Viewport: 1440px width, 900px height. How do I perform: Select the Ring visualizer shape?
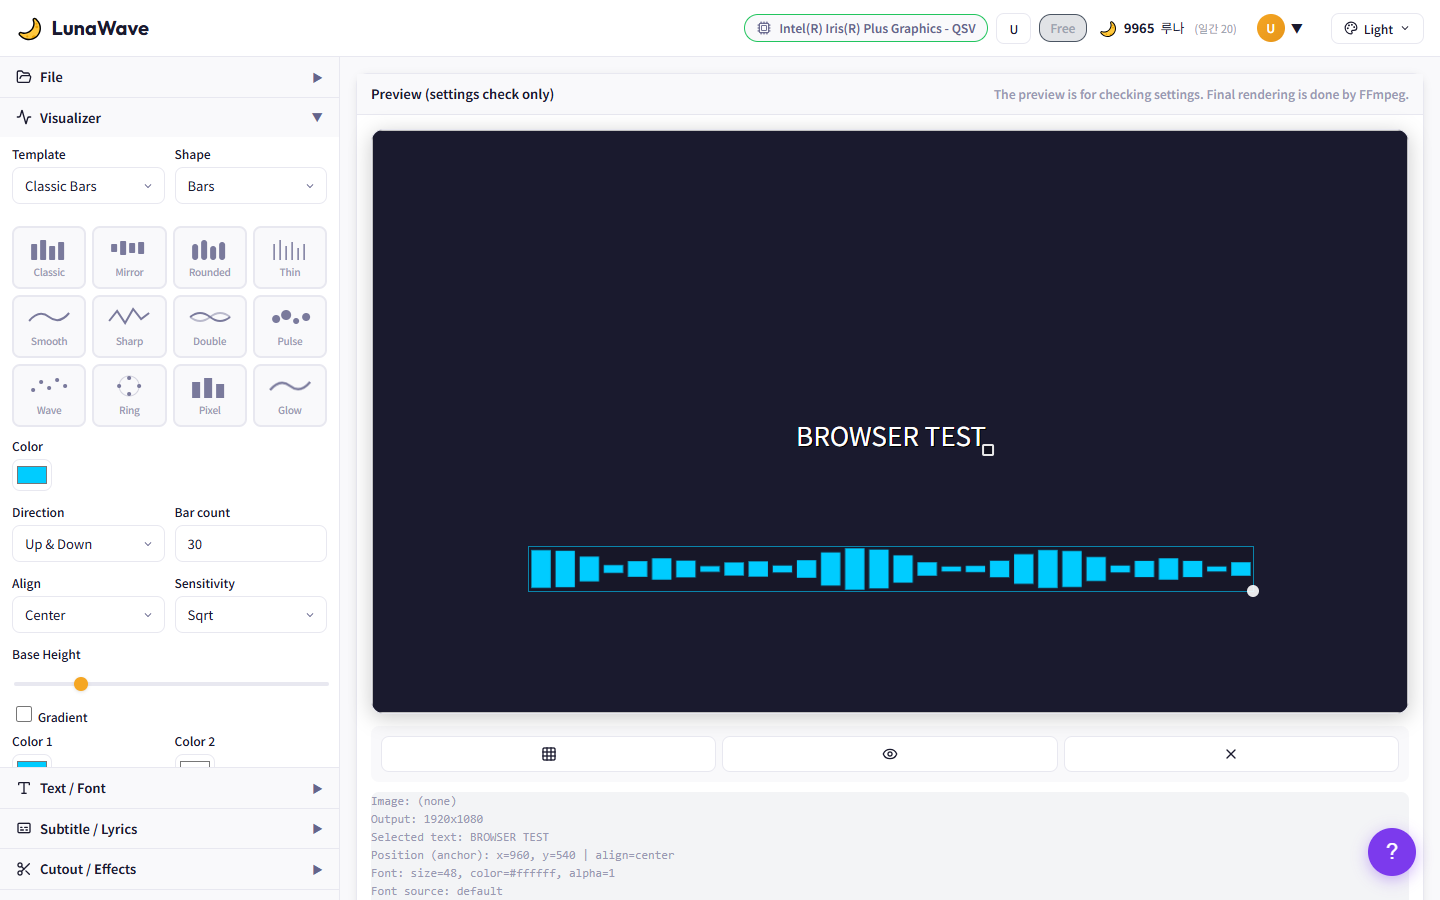[x=129, y=395]
